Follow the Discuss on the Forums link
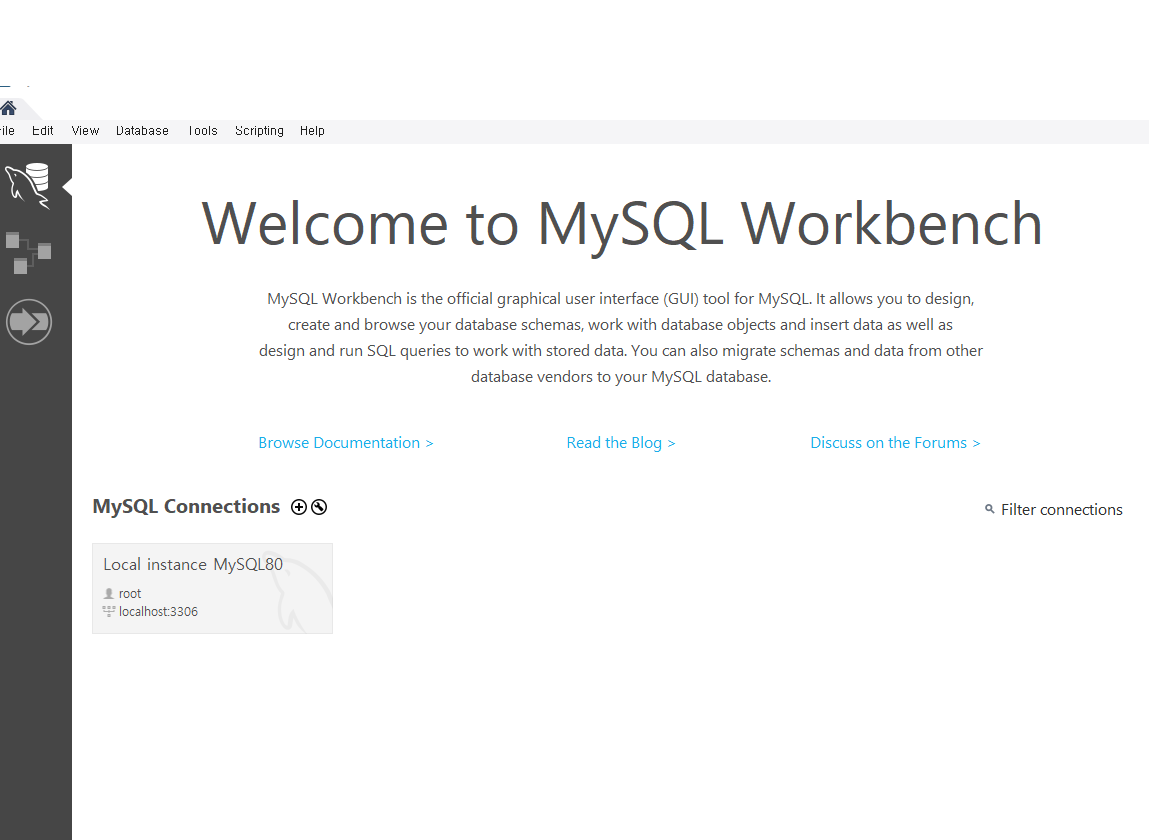This screenshot has width=1149, height=840. [x=895, y=443]
